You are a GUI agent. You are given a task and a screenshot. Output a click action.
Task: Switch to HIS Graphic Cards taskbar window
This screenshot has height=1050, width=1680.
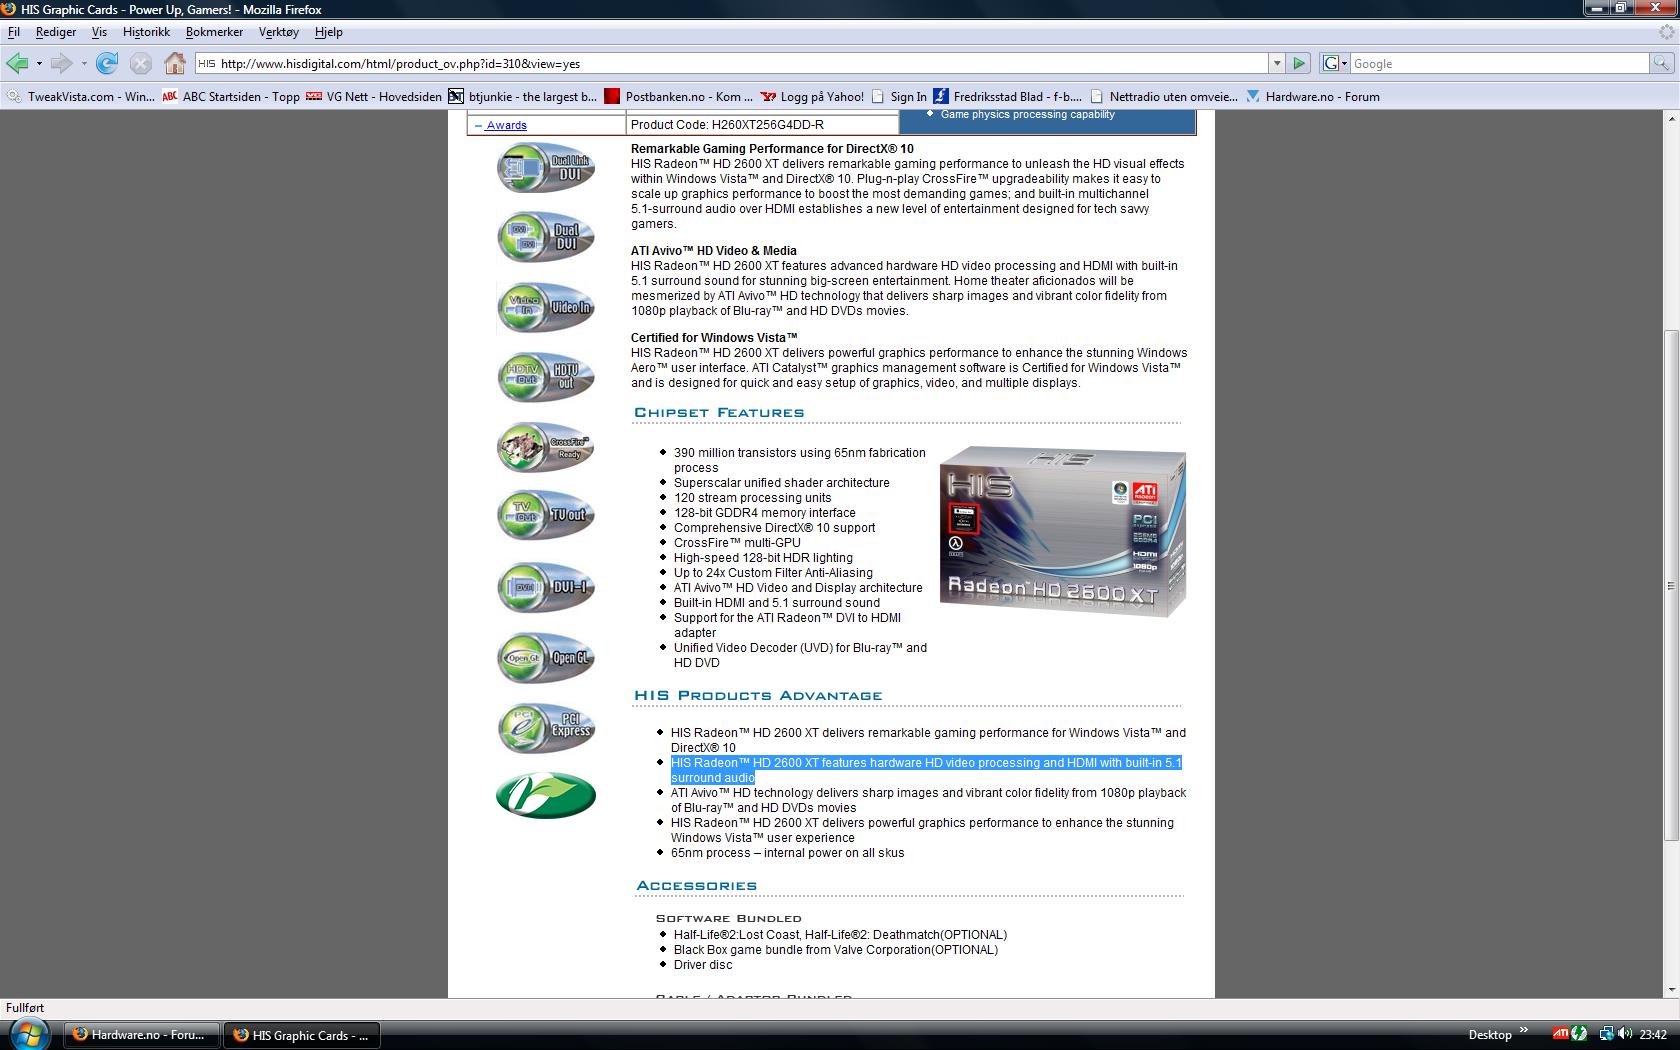[302, 1035]
